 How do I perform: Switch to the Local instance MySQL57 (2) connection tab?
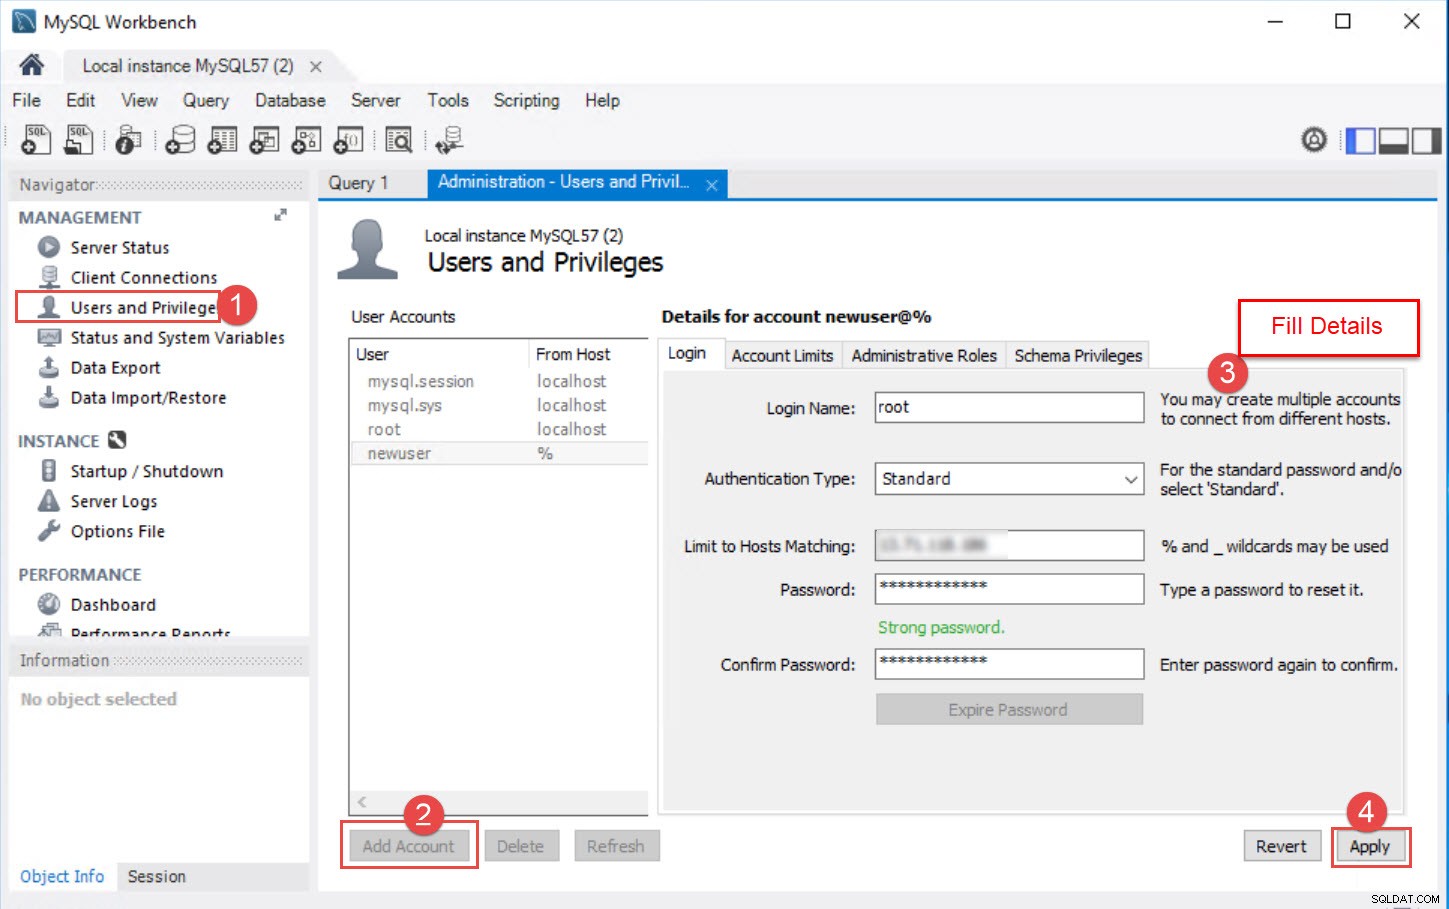pyautogui.click(x=188, y=66)
